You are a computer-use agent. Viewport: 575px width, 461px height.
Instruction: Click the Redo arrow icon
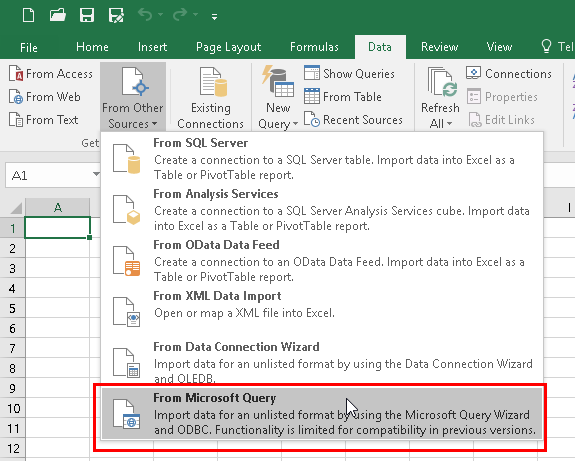pos(180,15)
